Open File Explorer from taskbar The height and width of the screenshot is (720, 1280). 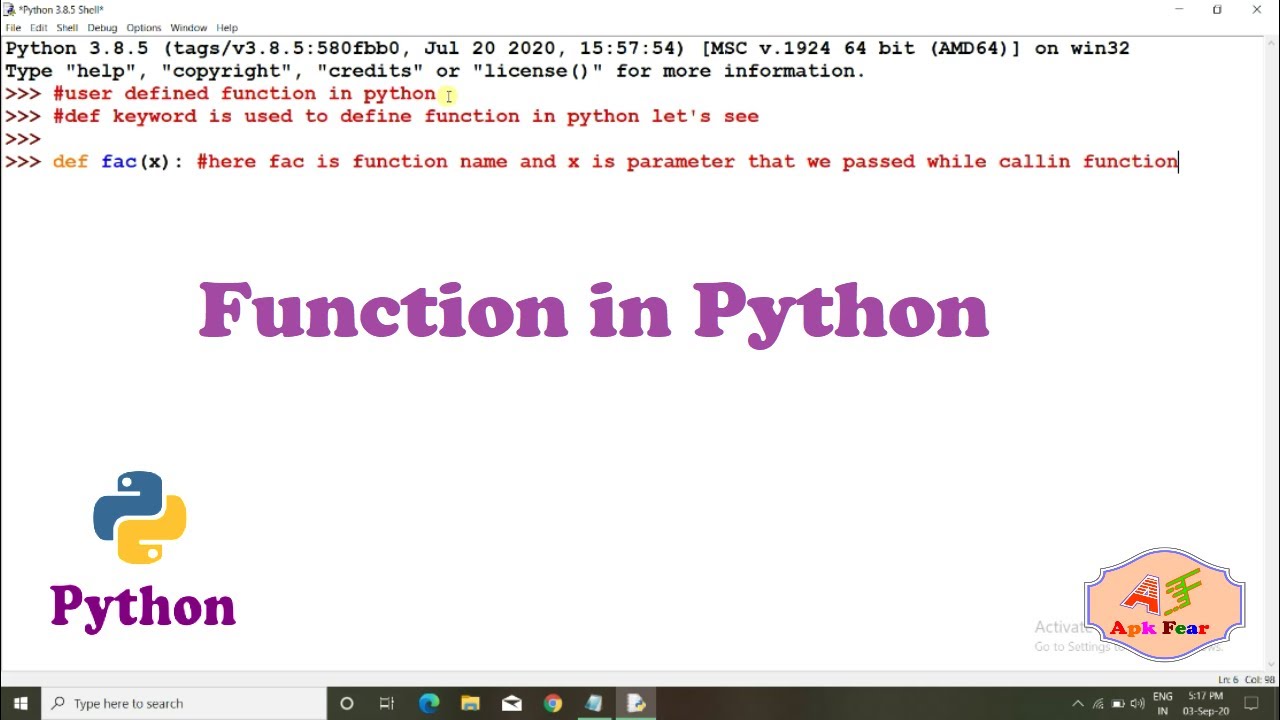(x=470, y=703)
